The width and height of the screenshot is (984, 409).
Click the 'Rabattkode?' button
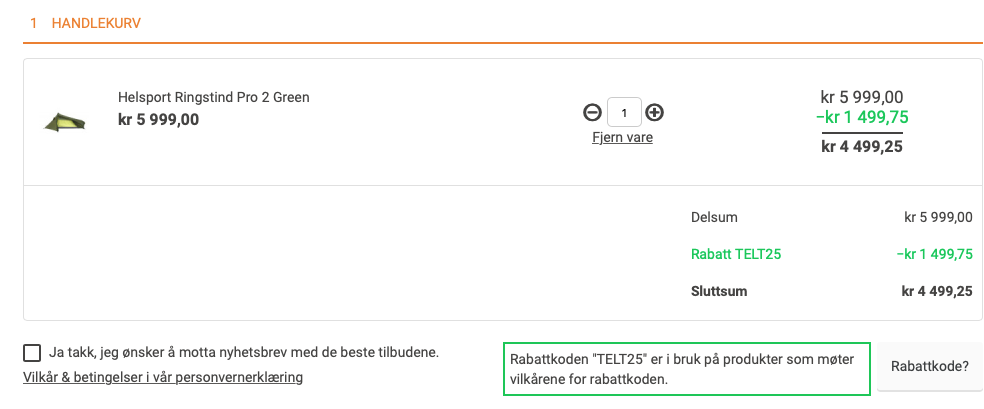point(930,367)
